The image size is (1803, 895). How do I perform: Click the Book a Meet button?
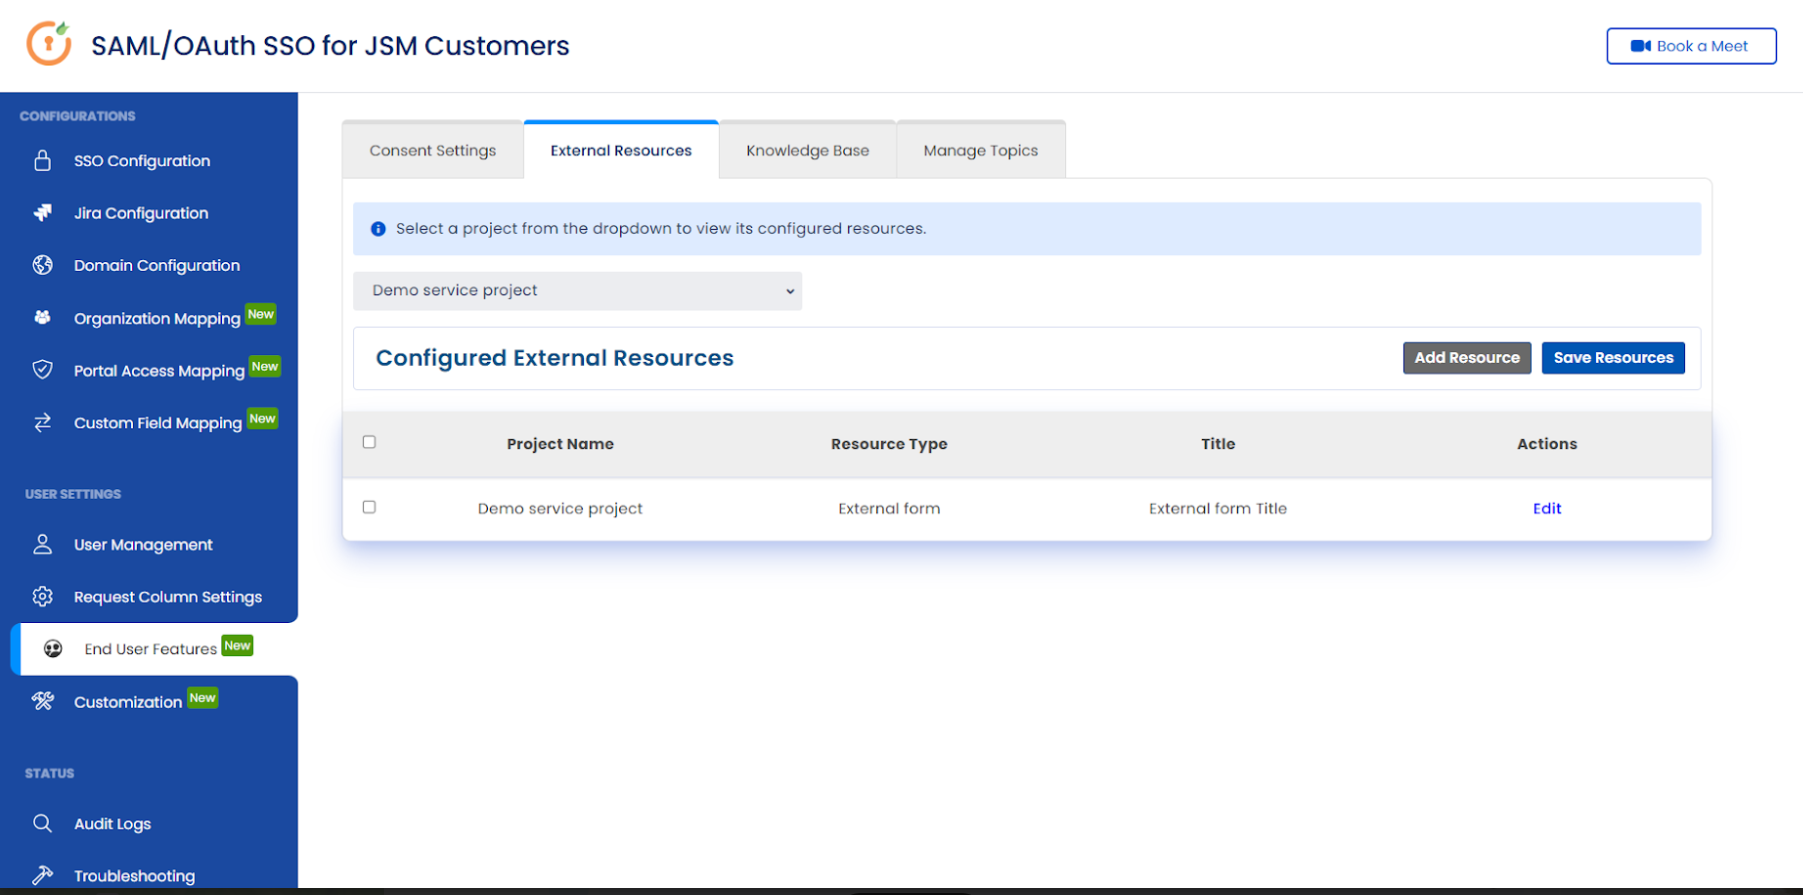tap(1691, 46)
